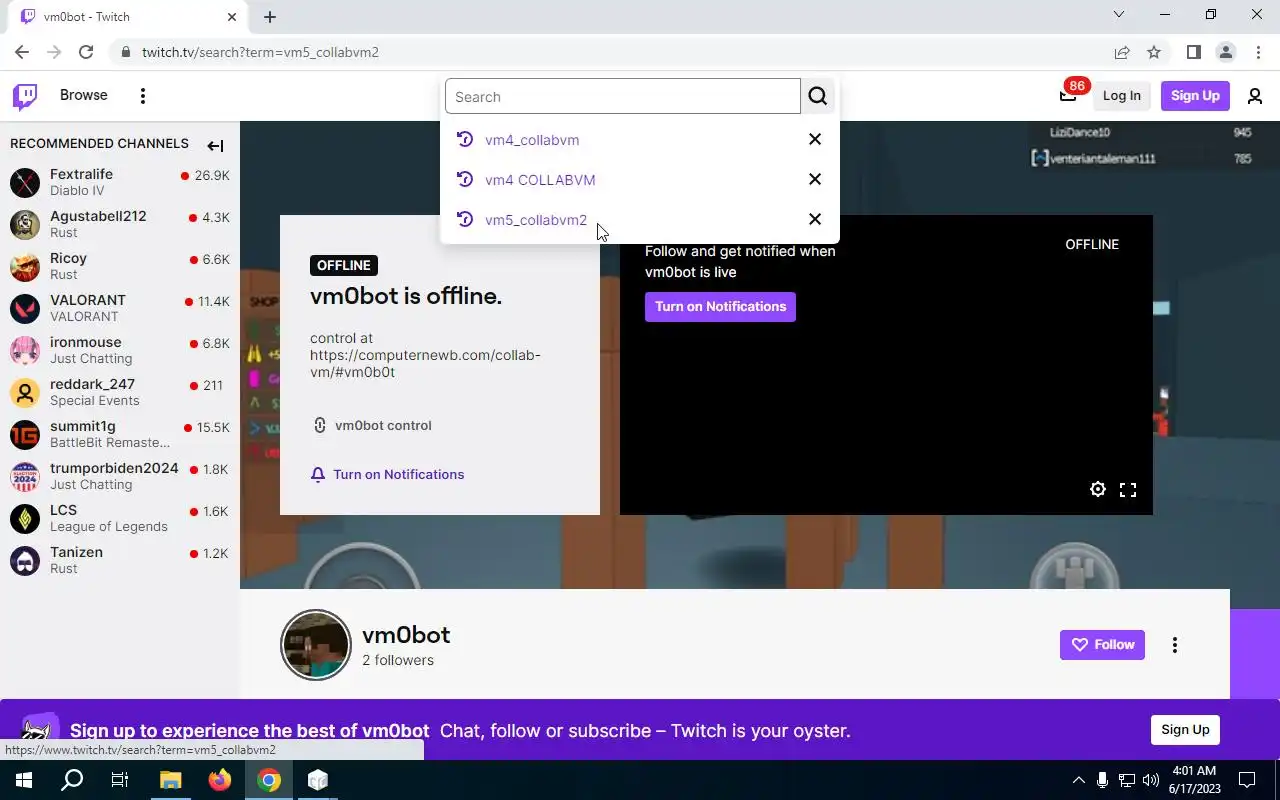The width and height of the screenshot is (1280, 800).
Task: Open the user account icon menu
Action: pos(1255,96)
